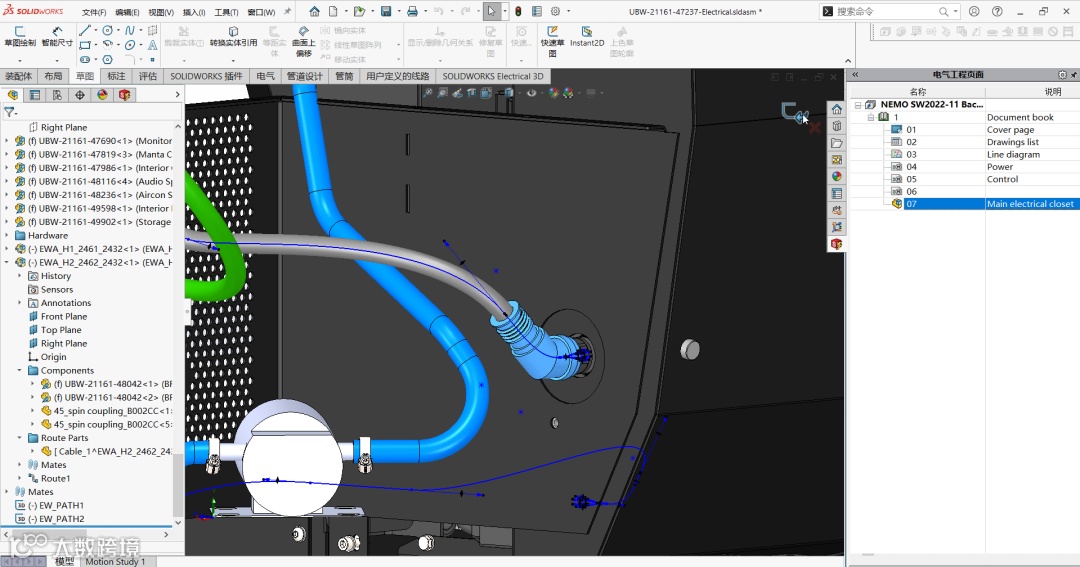Collapse the Components folder in tree
The width and height of the screenshot is (1080, 567).
point(19,371)
